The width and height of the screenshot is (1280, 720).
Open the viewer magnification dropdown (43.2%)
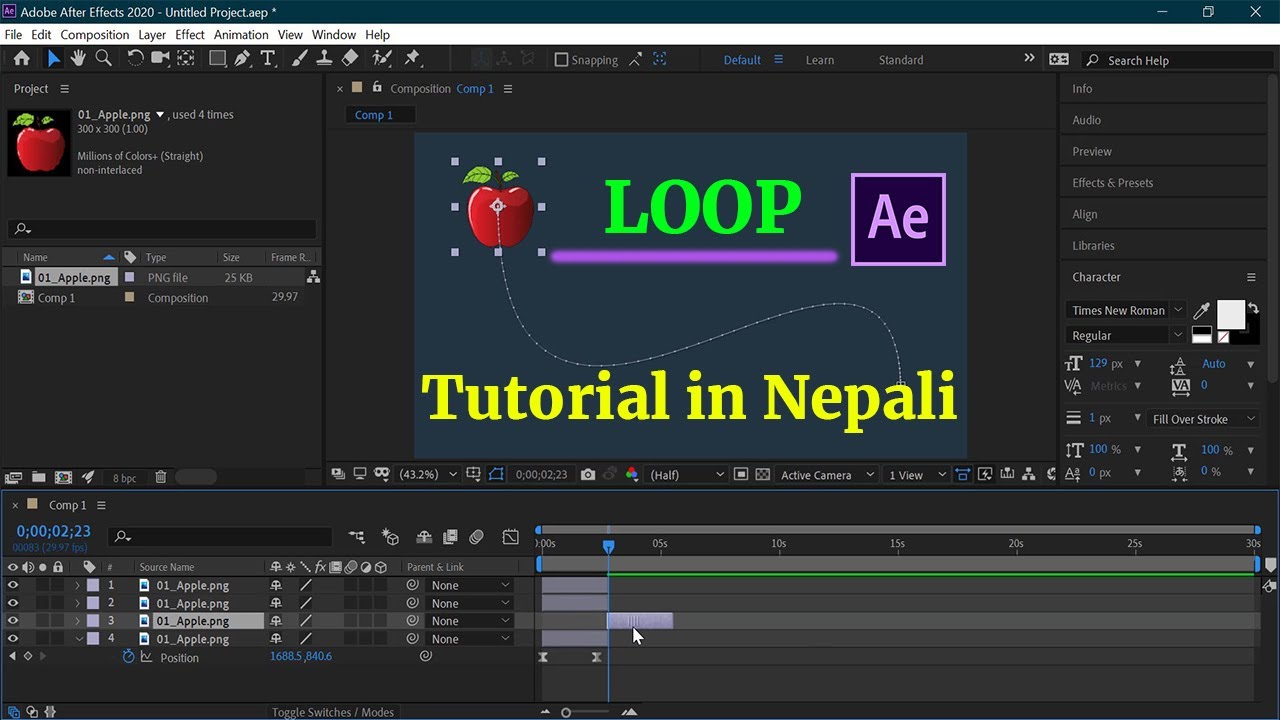point(428,475)
